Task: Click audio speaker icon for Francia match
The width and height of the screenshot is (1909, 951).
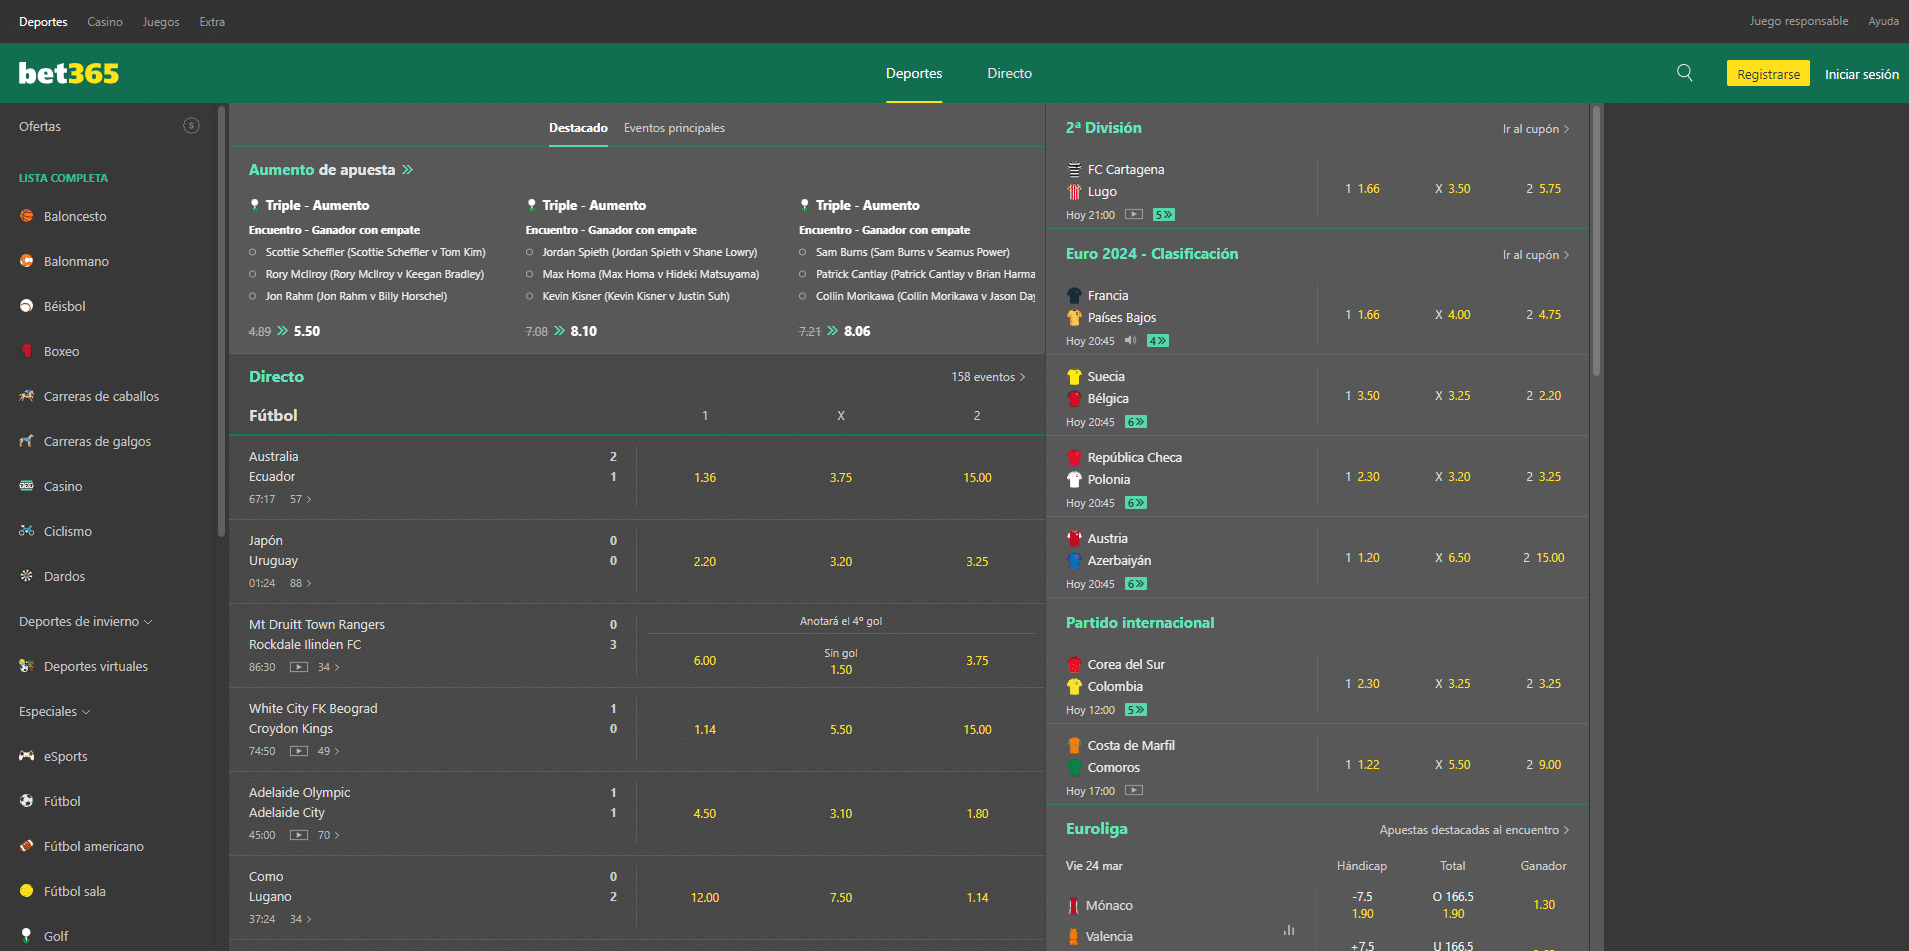Action: point(1130,340)
